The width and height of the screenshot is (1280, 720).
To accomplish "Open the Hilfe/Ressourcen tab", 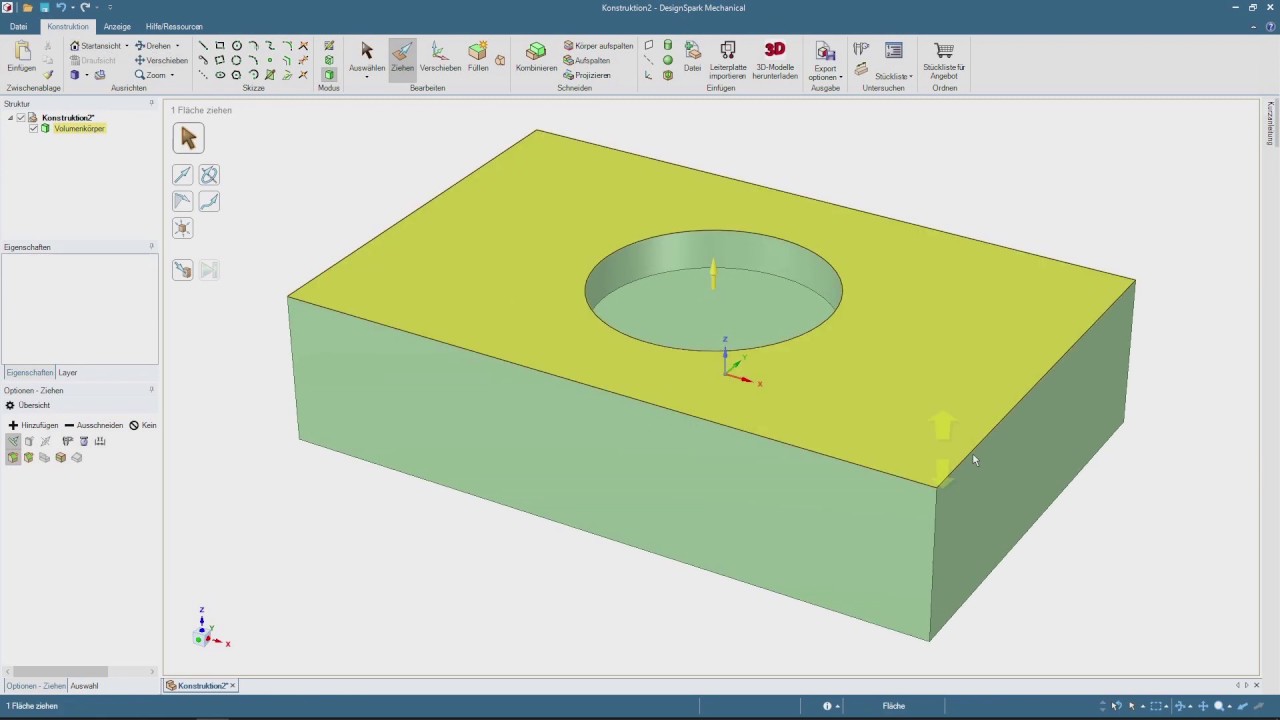I will click(x=174, y=27).
